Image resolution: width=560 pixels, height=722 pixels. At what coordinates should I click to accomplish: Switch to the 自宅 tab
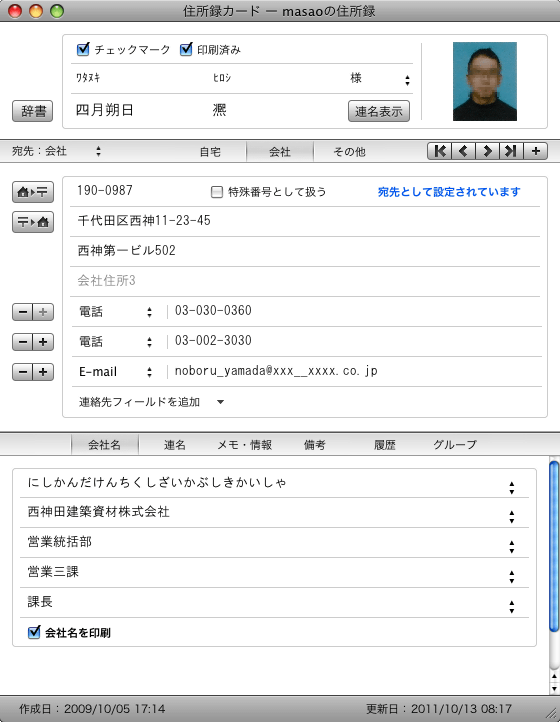(x=210, y=151)
